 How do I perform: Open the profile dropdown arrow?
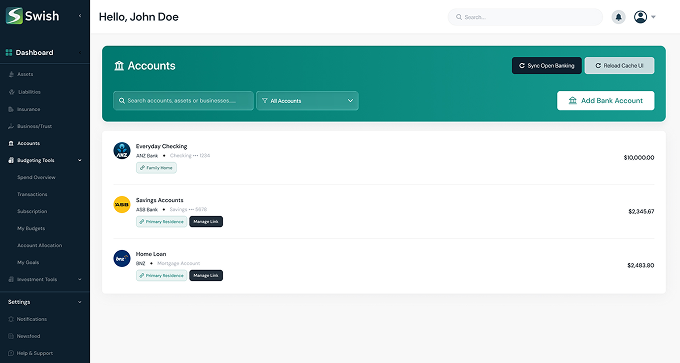coord(653,17)
